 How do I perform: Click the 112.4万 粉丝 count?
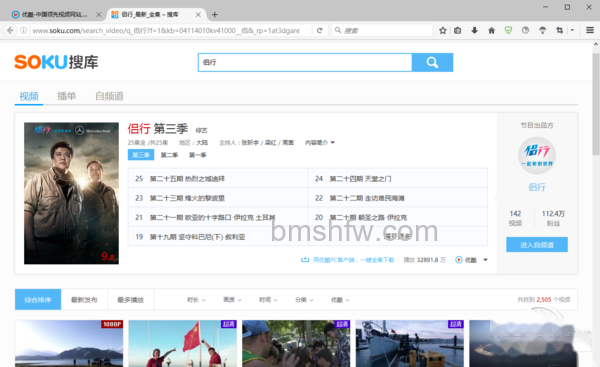point(553,218)
